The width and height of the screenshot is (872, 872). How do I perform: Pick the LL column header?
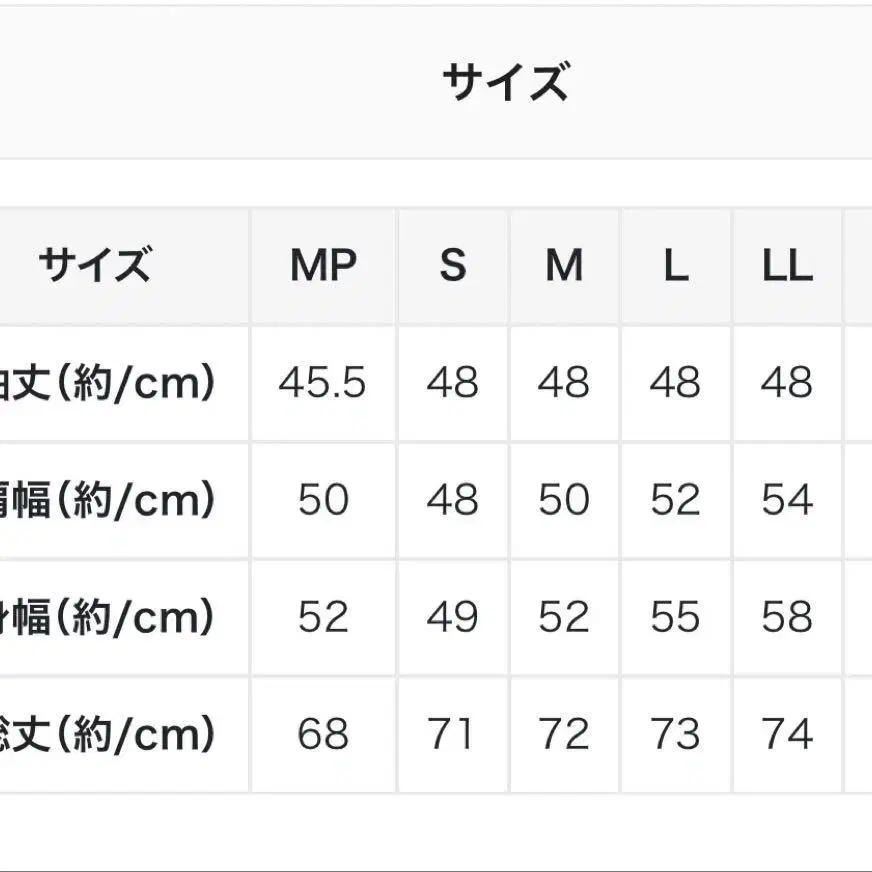(x=787, y=266)
